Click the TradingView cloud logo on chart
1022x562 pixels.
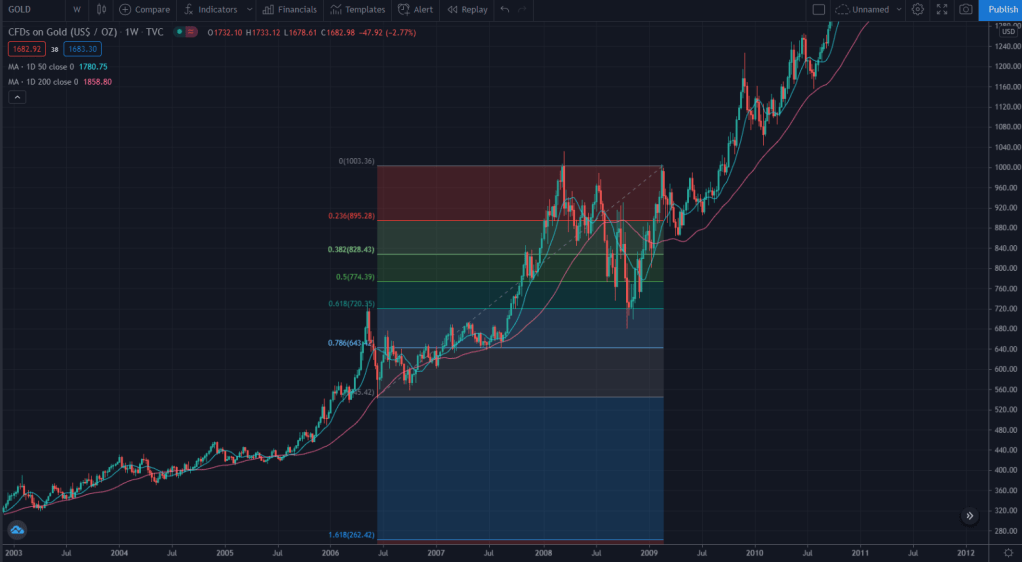point(16,531)
